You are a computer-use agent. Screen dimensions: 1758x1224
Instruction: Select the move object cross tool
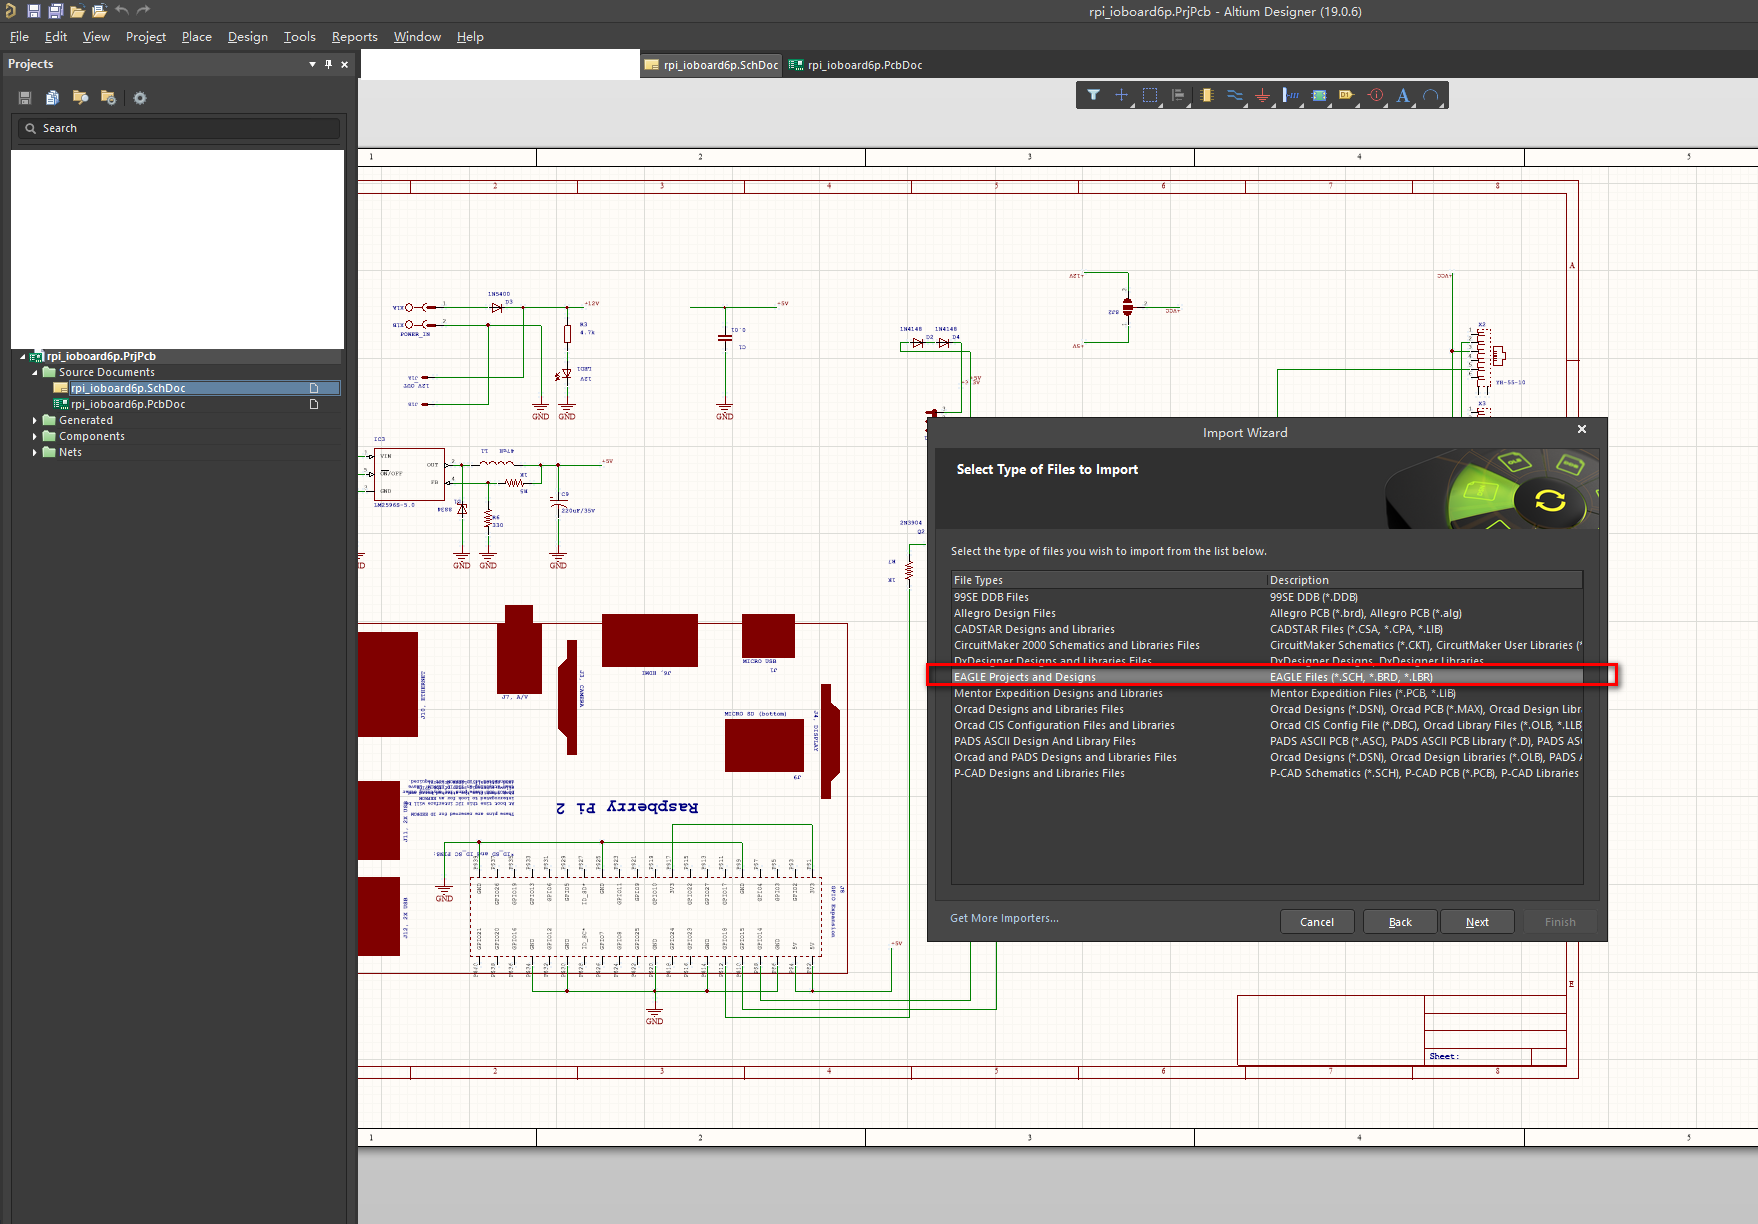1121,95
